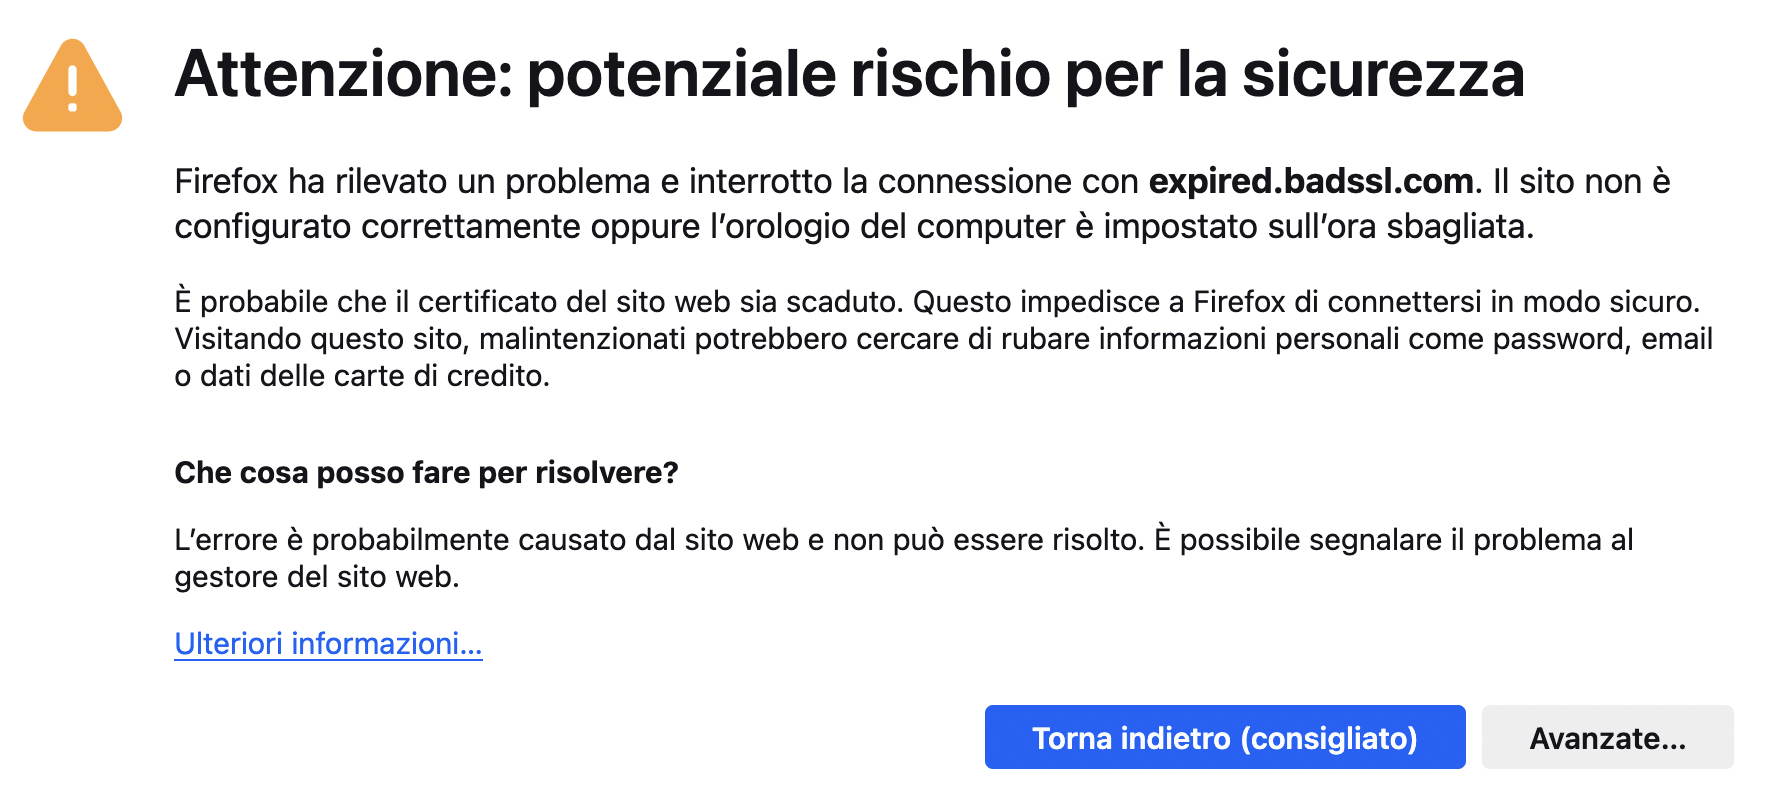Click the text "impostato sull'ora sbagliata"

tap(1316, 226)
